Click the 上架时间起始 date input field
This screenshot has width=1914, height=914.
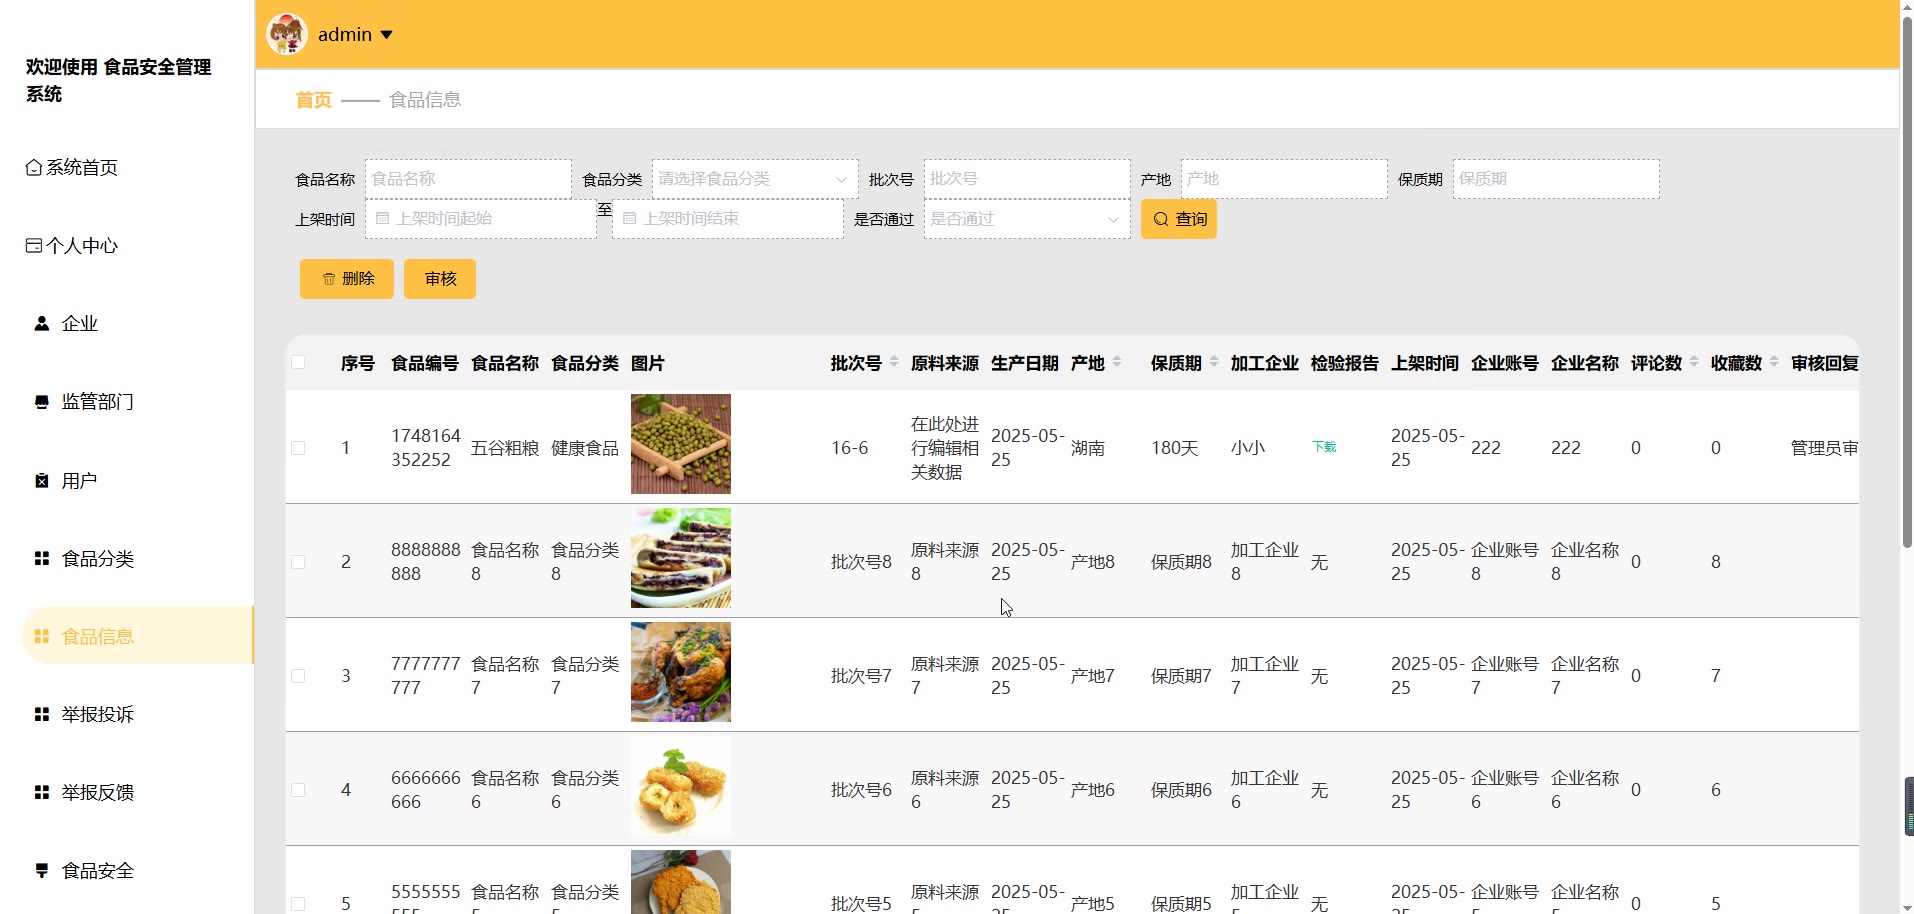click(481, 219)
